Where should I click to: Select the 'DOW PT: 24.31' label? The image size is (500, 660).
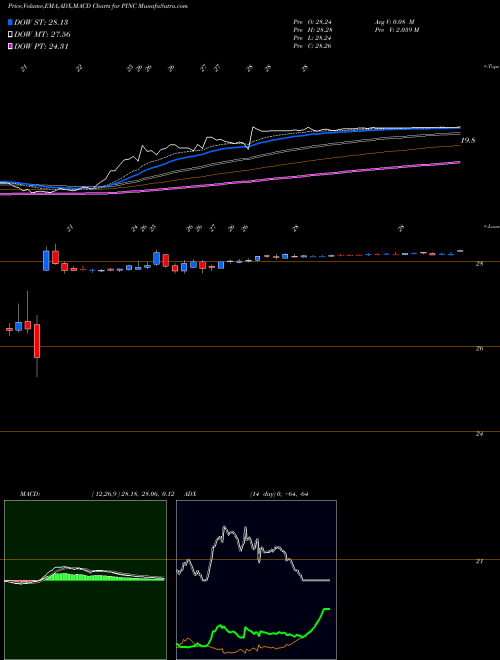pos(41,47)
